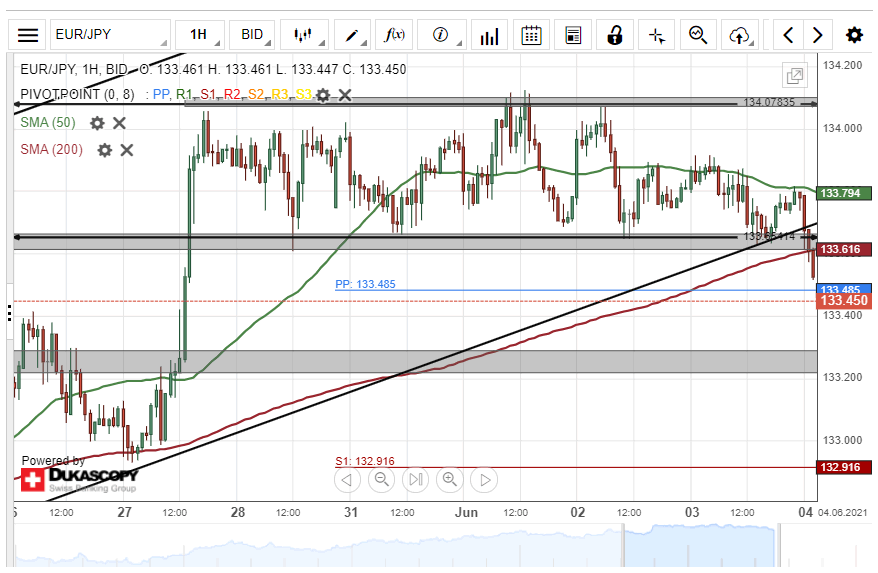Screen dimensions: 878x573
Task: Pop out chart into new window
Action: [795, 76]
